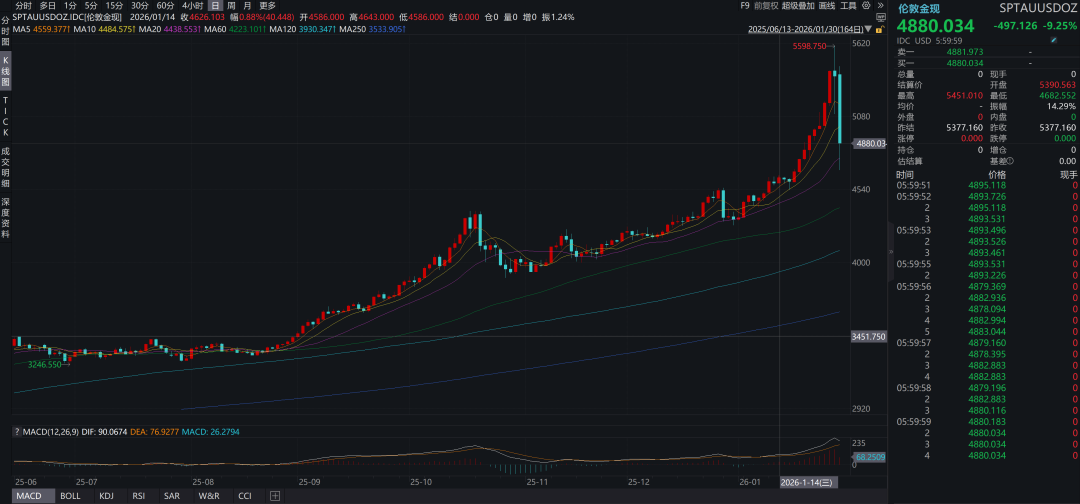This screenshot has height=504, width=1080.
Task: Switch to the 周 weekly period
Action: pyautogui.click(x=231, y=6)
